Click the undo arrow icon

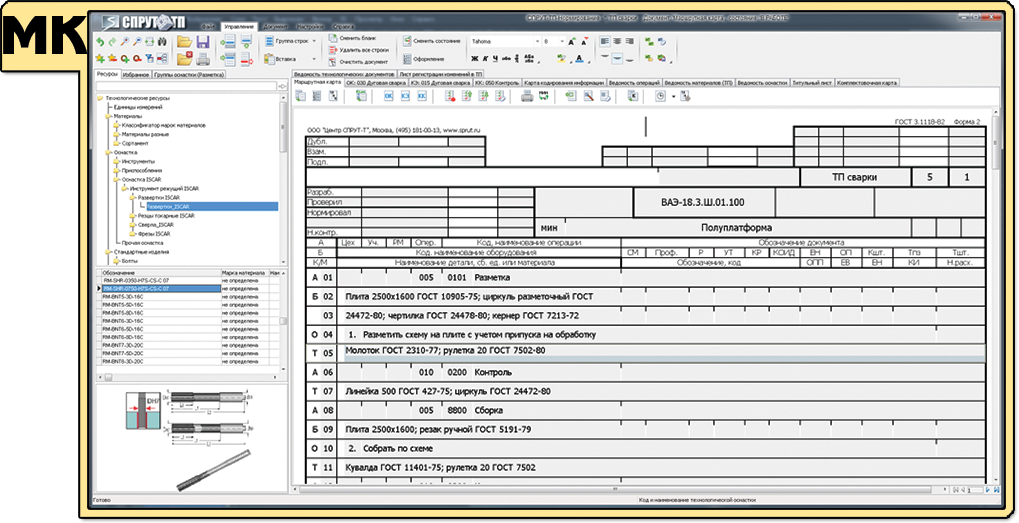tap(99, 42)
